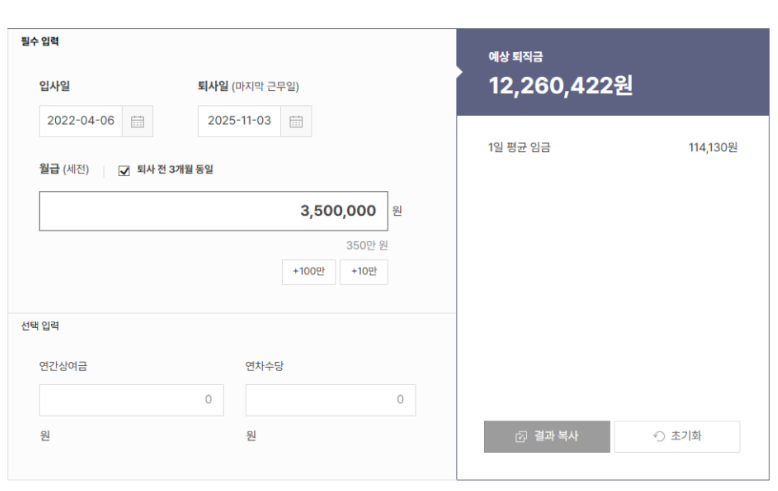Click the 퇴사일 (마지막 근무일) label

248,86
